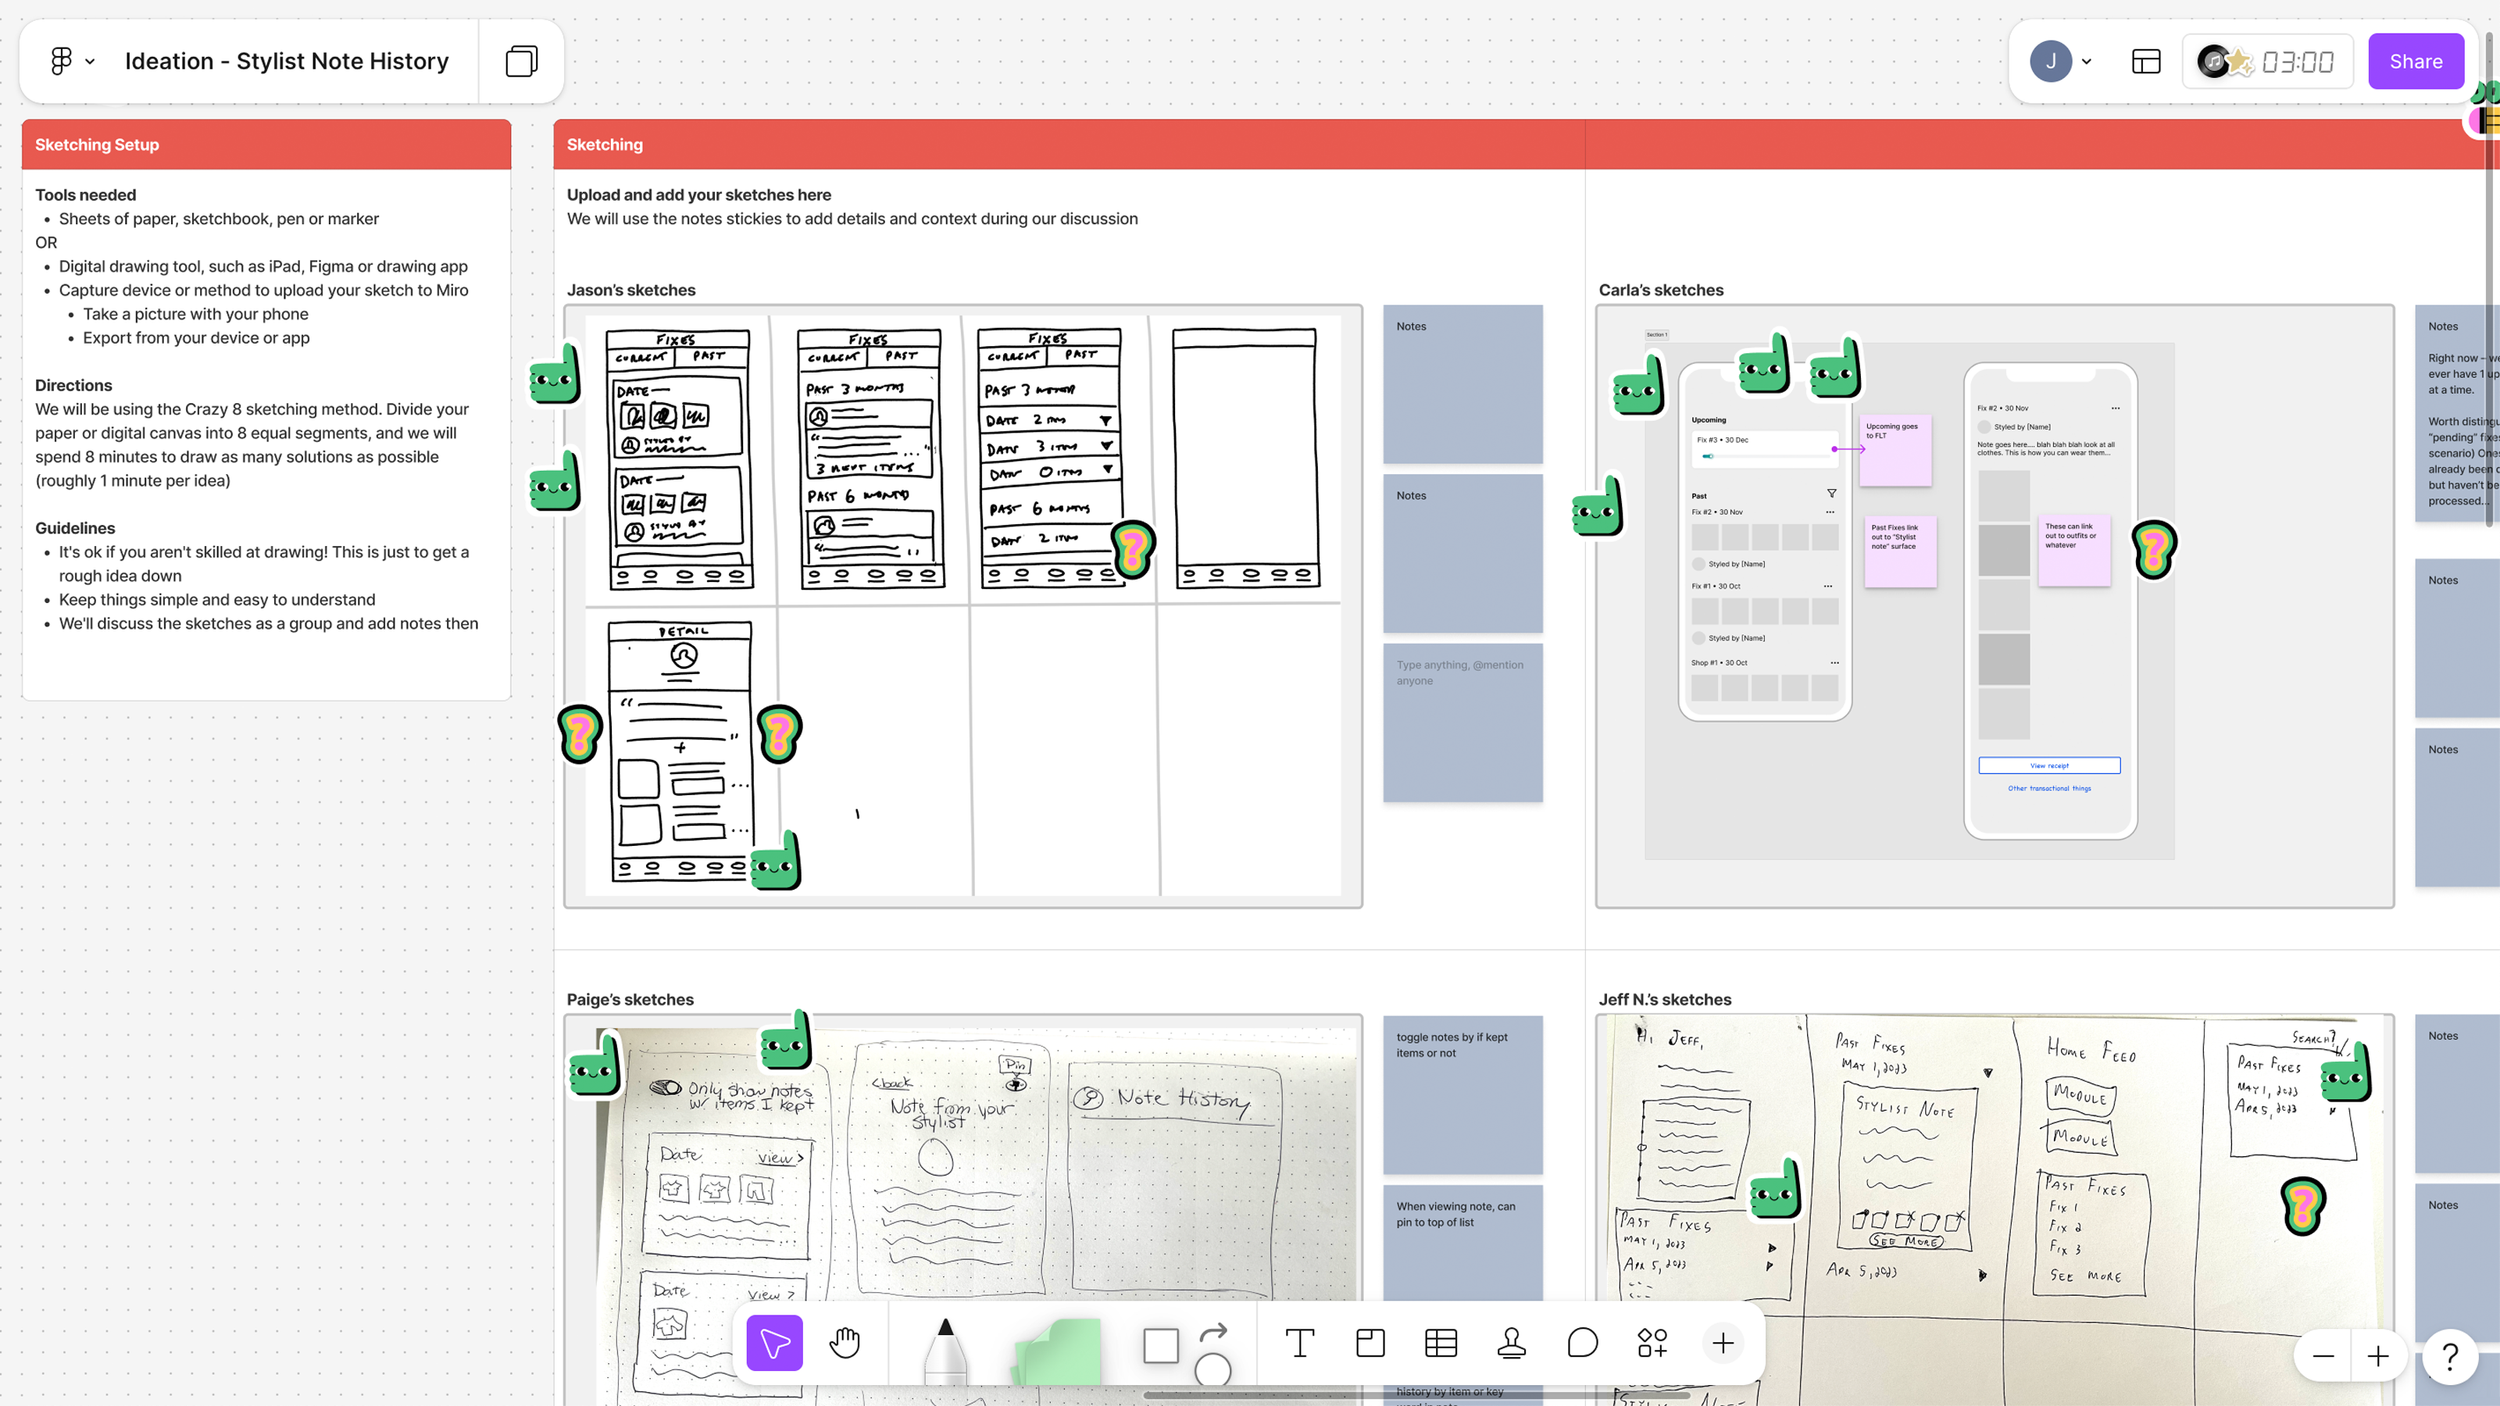
Task: Zoom out with minus button
Action: 2322,1356
